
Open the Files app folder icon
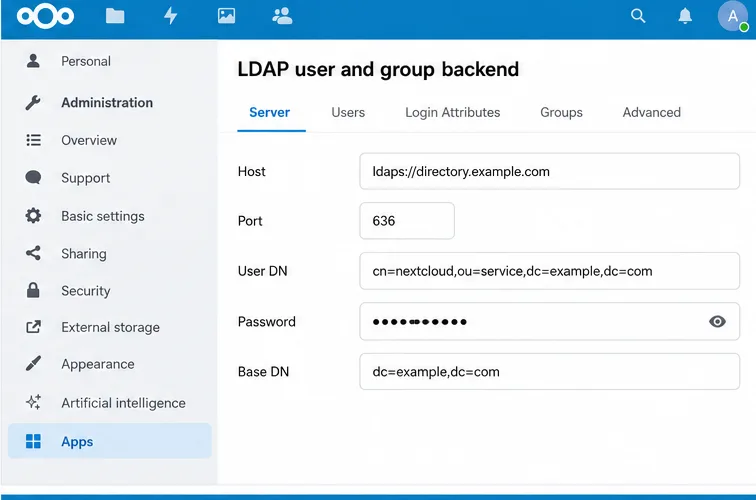115,16
